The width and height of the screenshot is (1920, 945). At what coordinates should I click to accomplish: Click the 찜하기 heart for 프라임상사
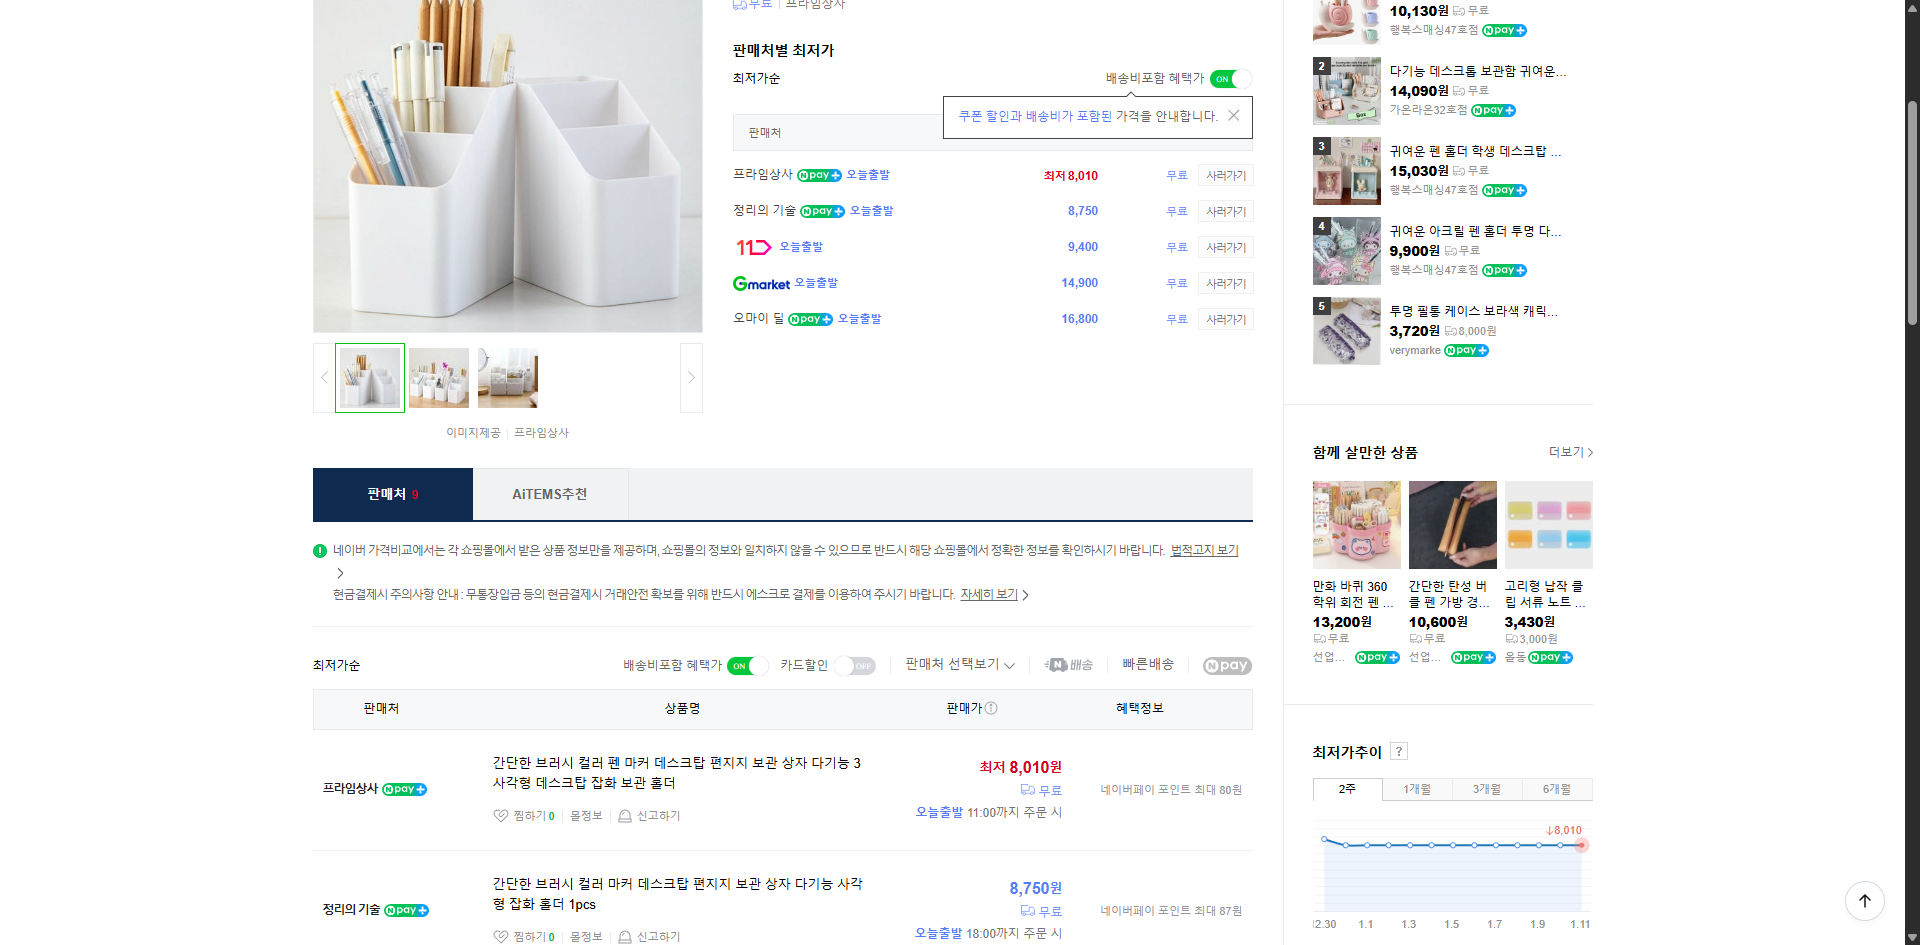point(501,815)
